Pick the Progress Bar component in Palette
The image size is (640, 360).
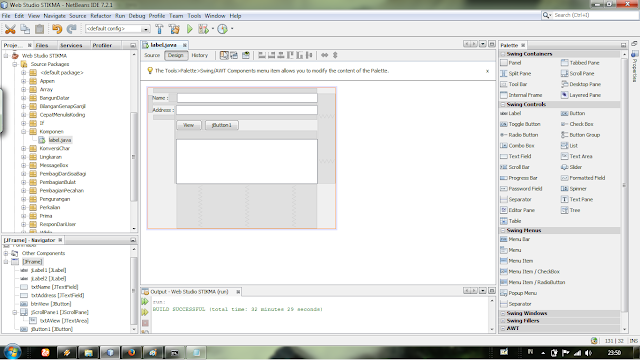coord(519,178)
